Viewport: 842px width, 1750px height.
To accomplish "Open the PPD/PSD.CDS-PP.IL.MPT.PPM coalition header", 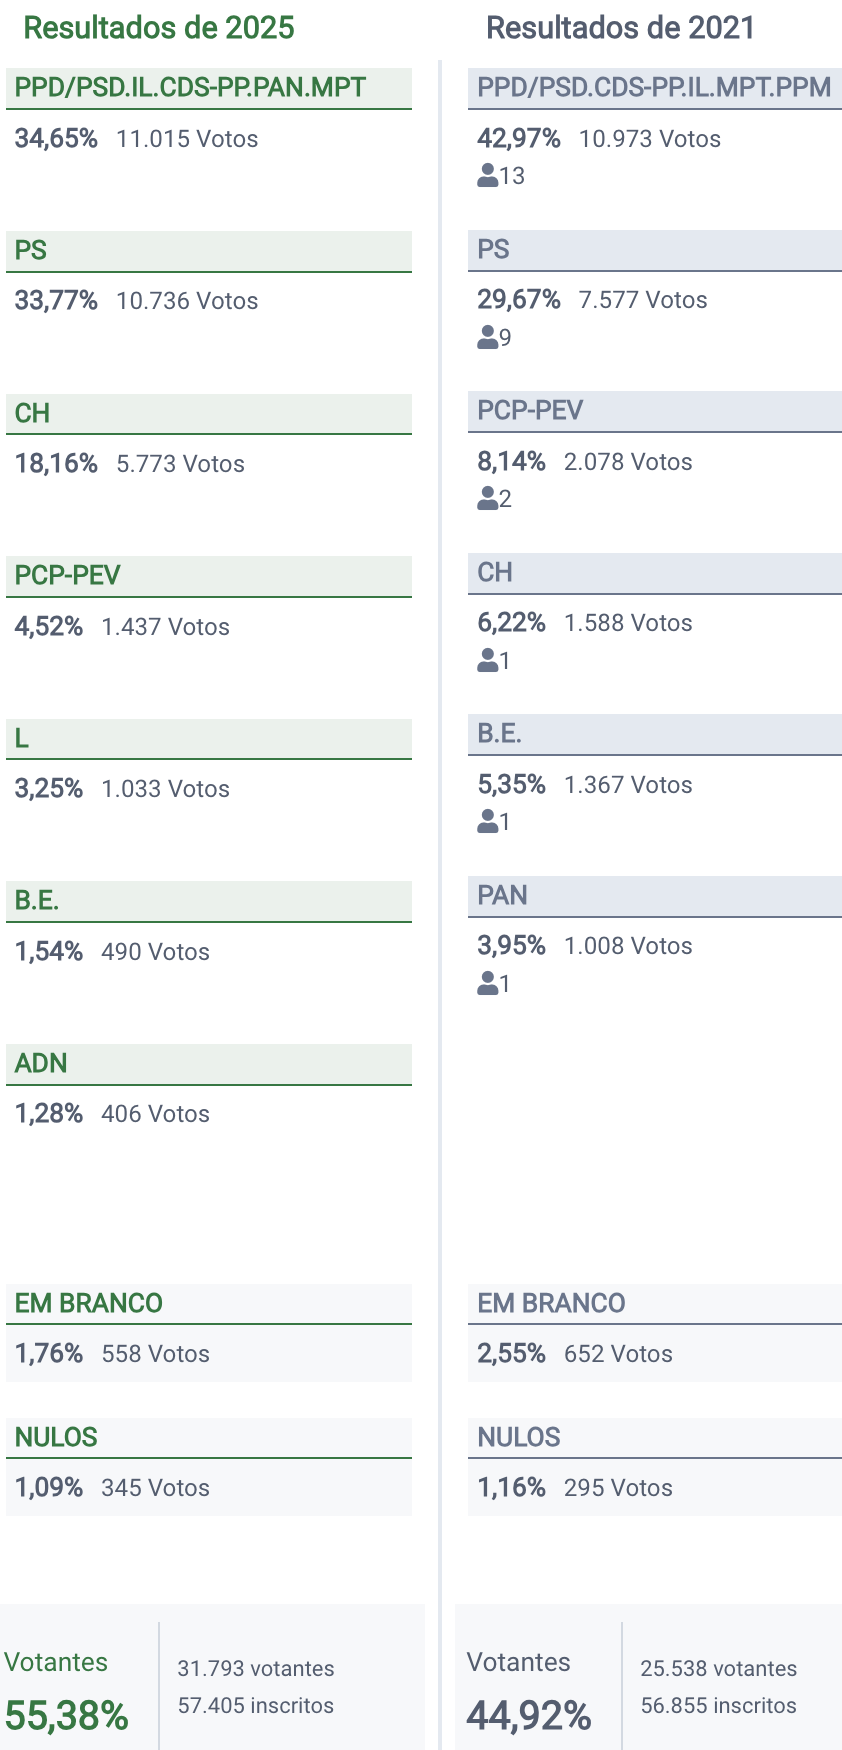I will tap(654, 88).
